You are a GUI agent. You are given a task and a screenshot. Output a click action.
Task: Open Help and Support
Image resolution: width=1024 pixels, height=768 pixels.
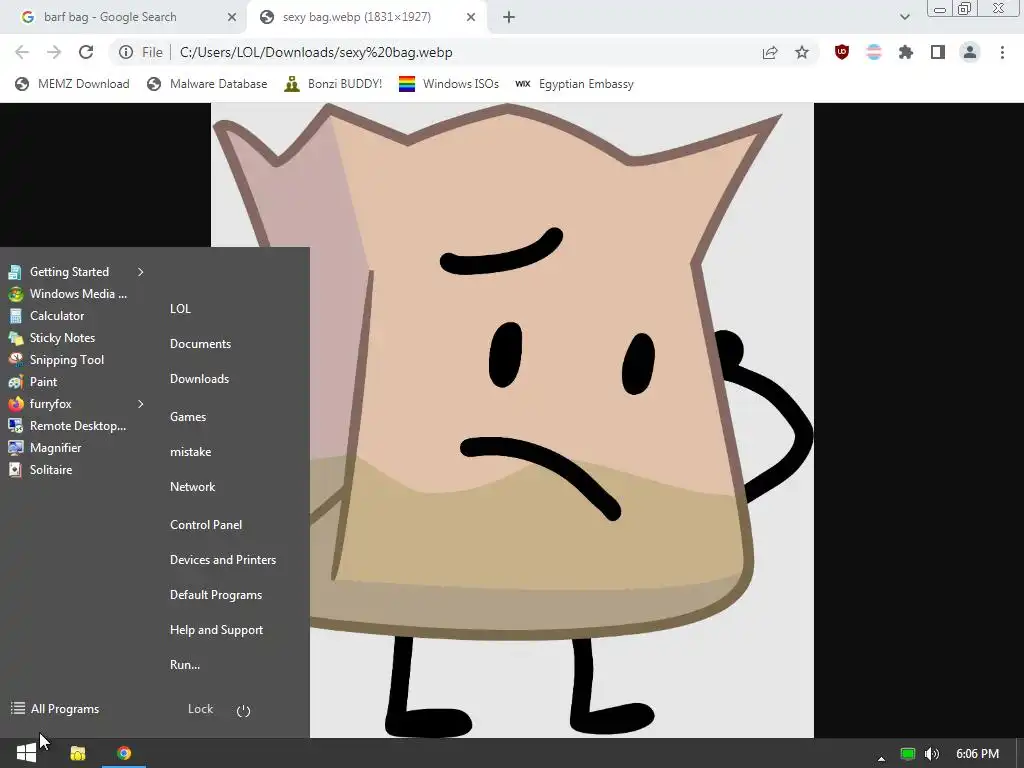coord(216,630)
